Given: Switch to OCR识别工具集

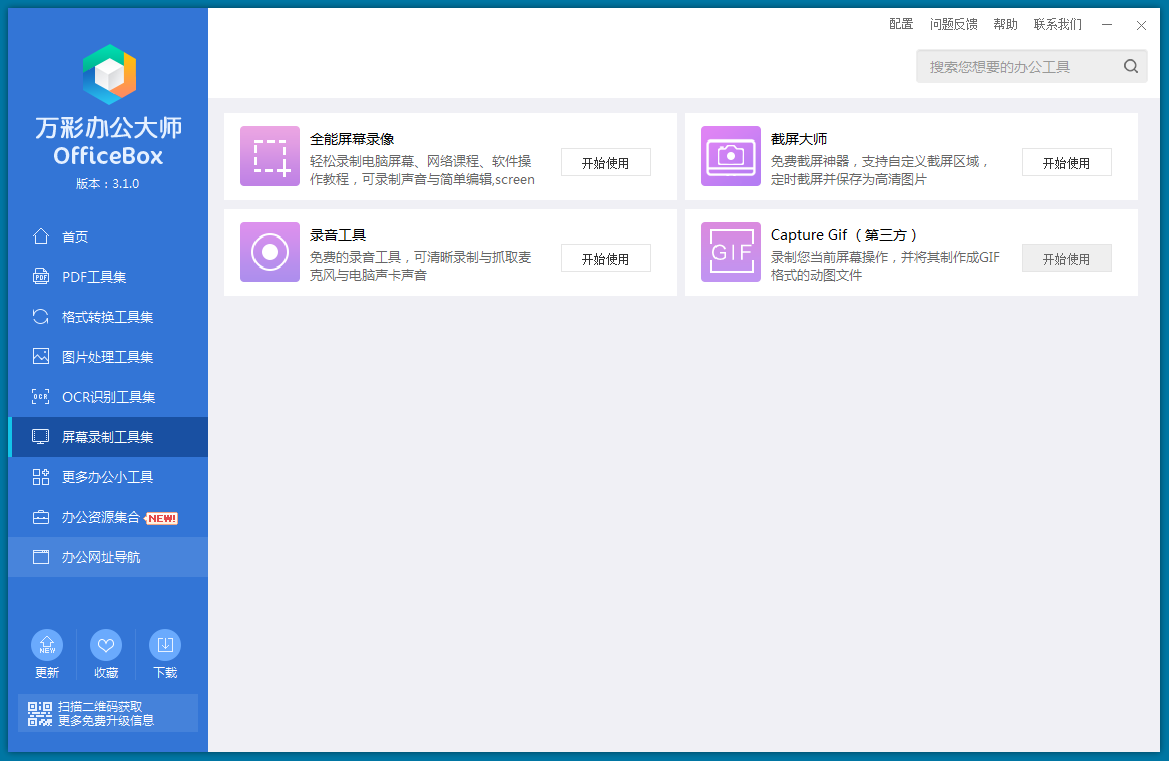Looking at the screenshot, I should pyautogui.click(x=108, y=397).
